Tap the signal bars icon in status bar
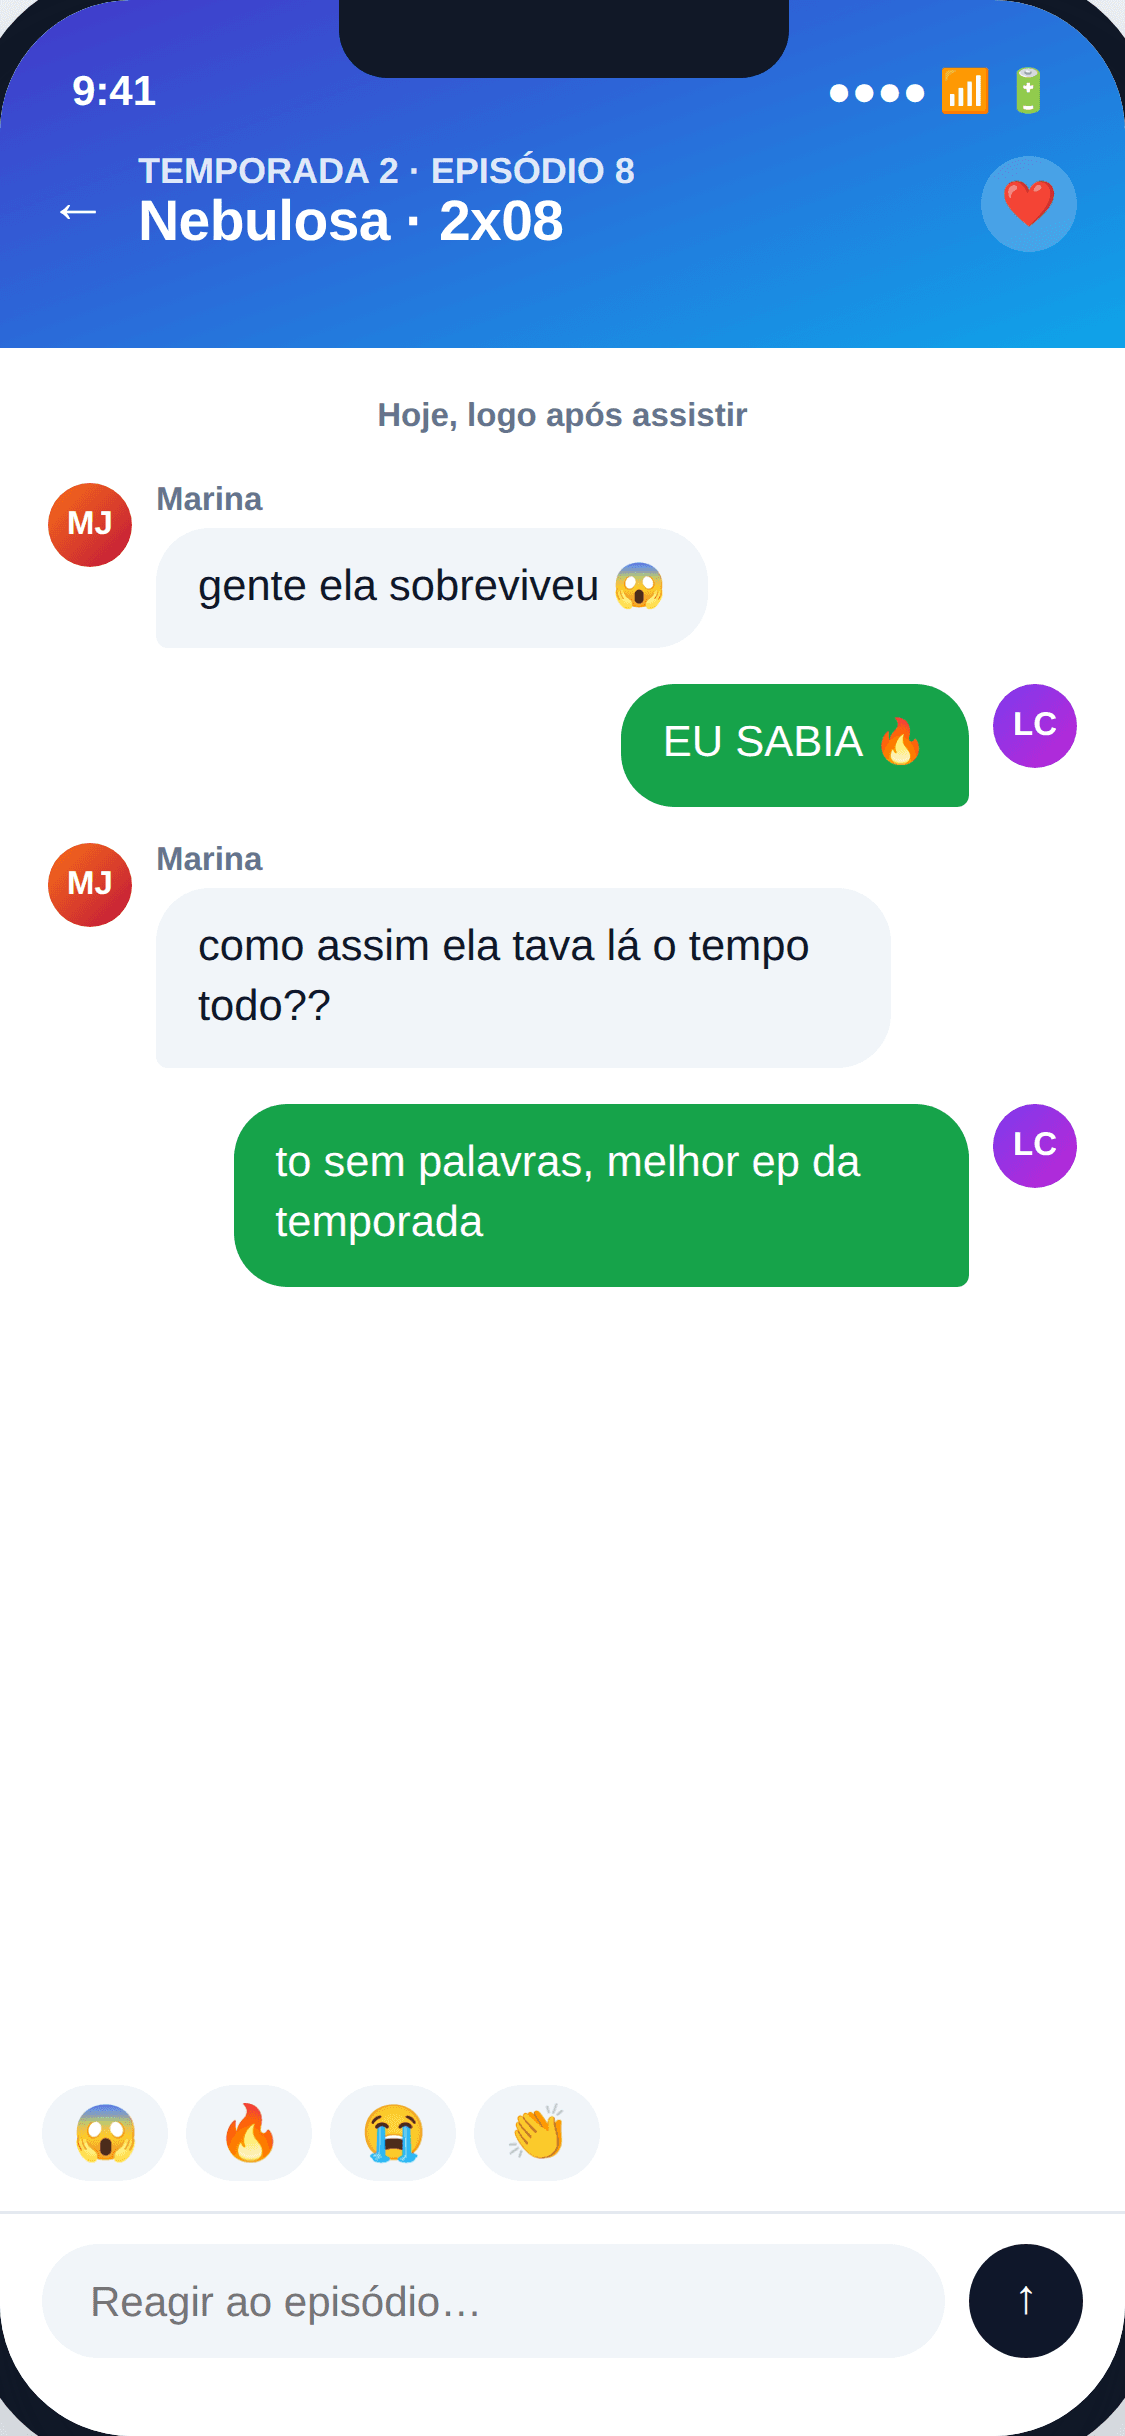Screen dimensions: 1125x2436 965,91
